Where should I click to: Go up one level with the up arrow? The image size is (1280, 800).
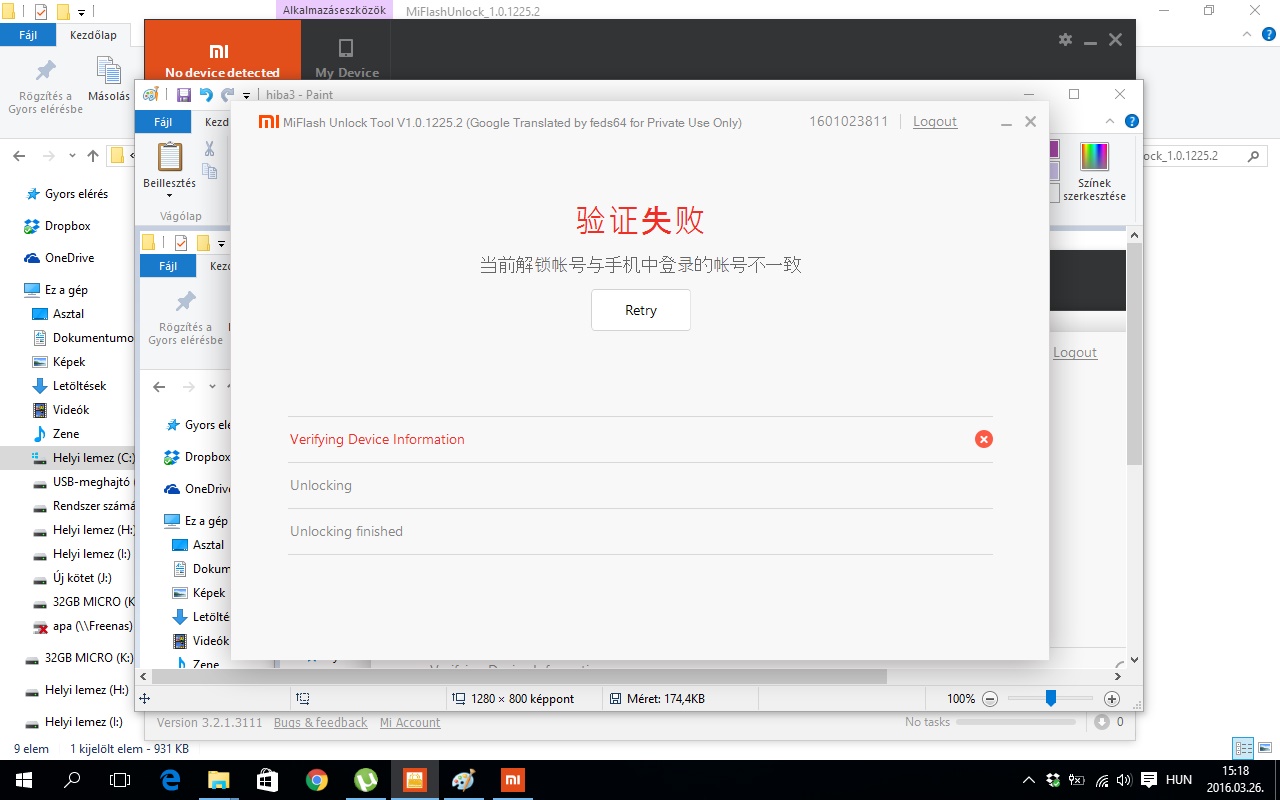93,156
